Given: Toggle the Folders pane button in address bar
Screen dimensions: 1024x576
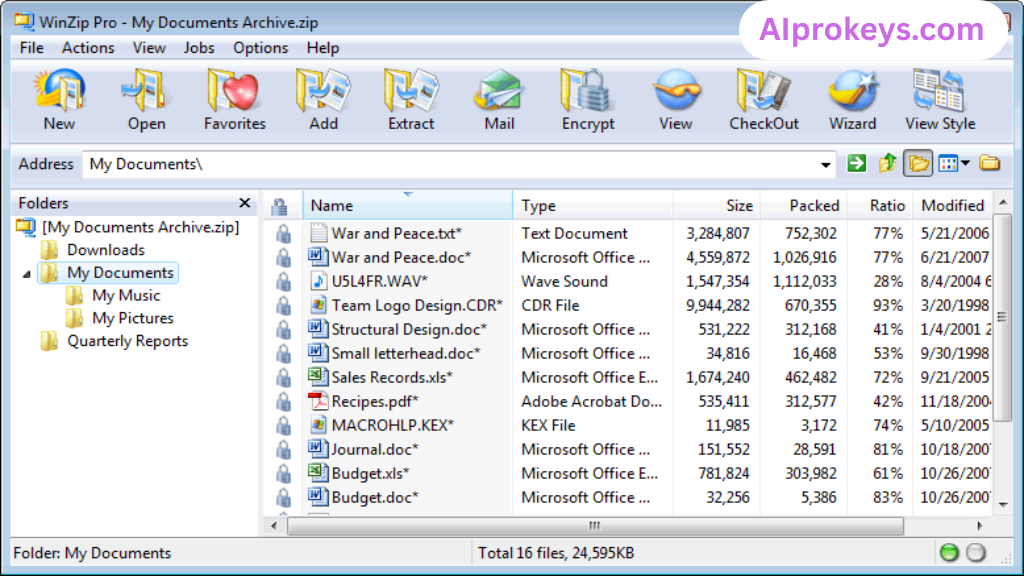Looking at the screenshot, I should [918, 163].
